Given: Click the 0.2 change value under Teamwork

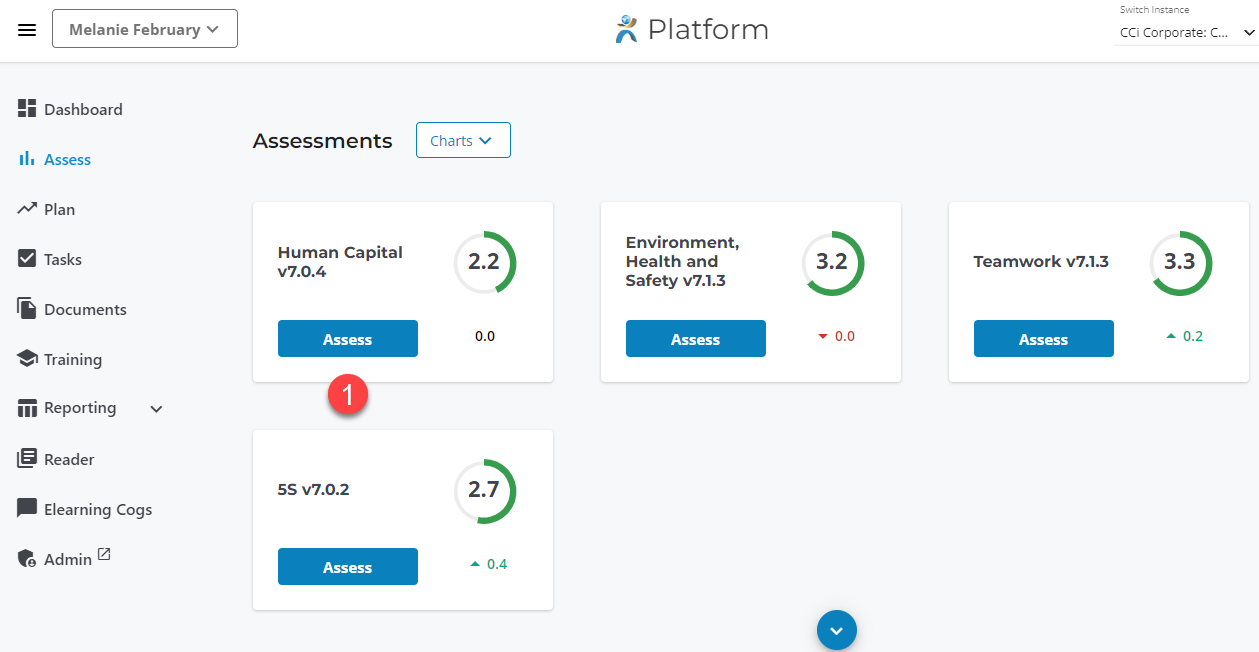Looking at the screenshot, I should click(x=1193, y=336).
